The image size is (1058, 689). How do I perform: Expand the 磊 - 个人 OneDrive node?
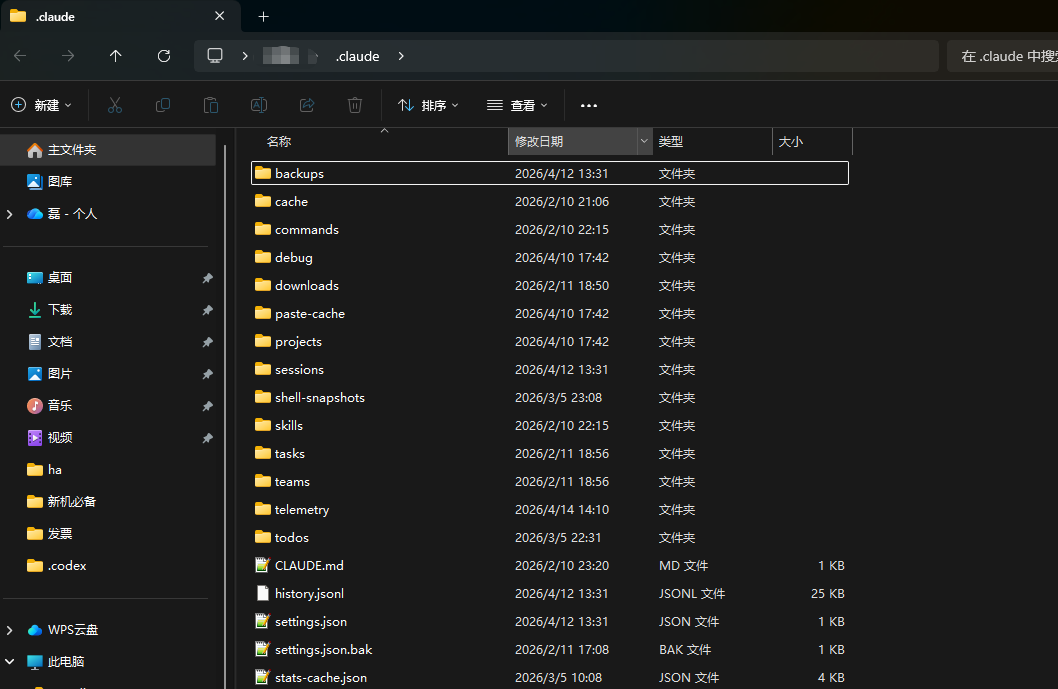pyautogui.click(x=9, y=214)
